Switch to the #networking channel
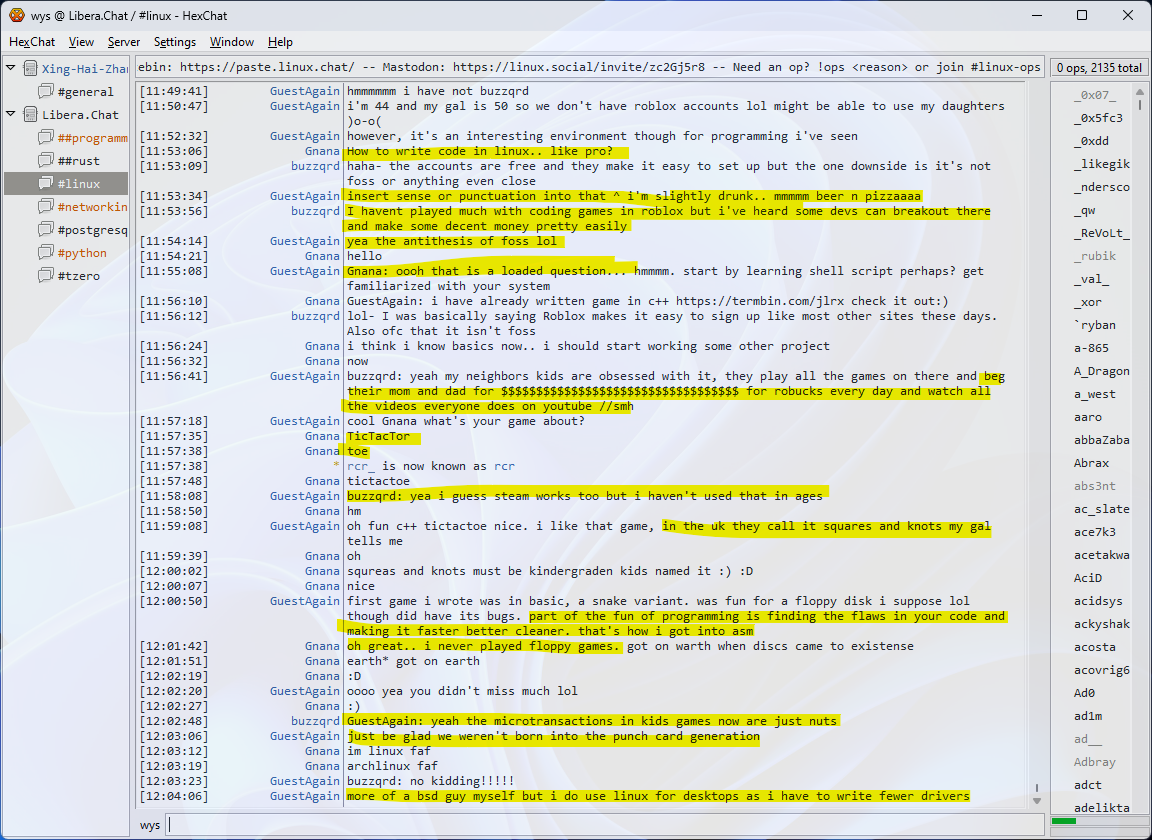This screenshot has height=840, width=1152. click(92, 207)
